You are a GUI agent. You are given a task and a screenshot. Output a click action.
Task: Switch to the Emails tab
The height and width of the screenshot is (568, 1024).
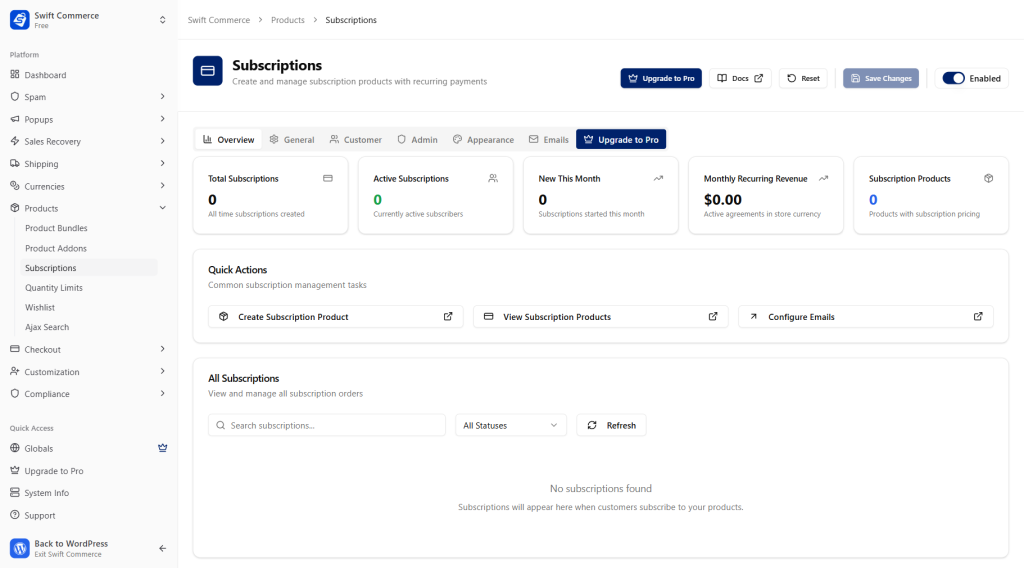(549, 140)
